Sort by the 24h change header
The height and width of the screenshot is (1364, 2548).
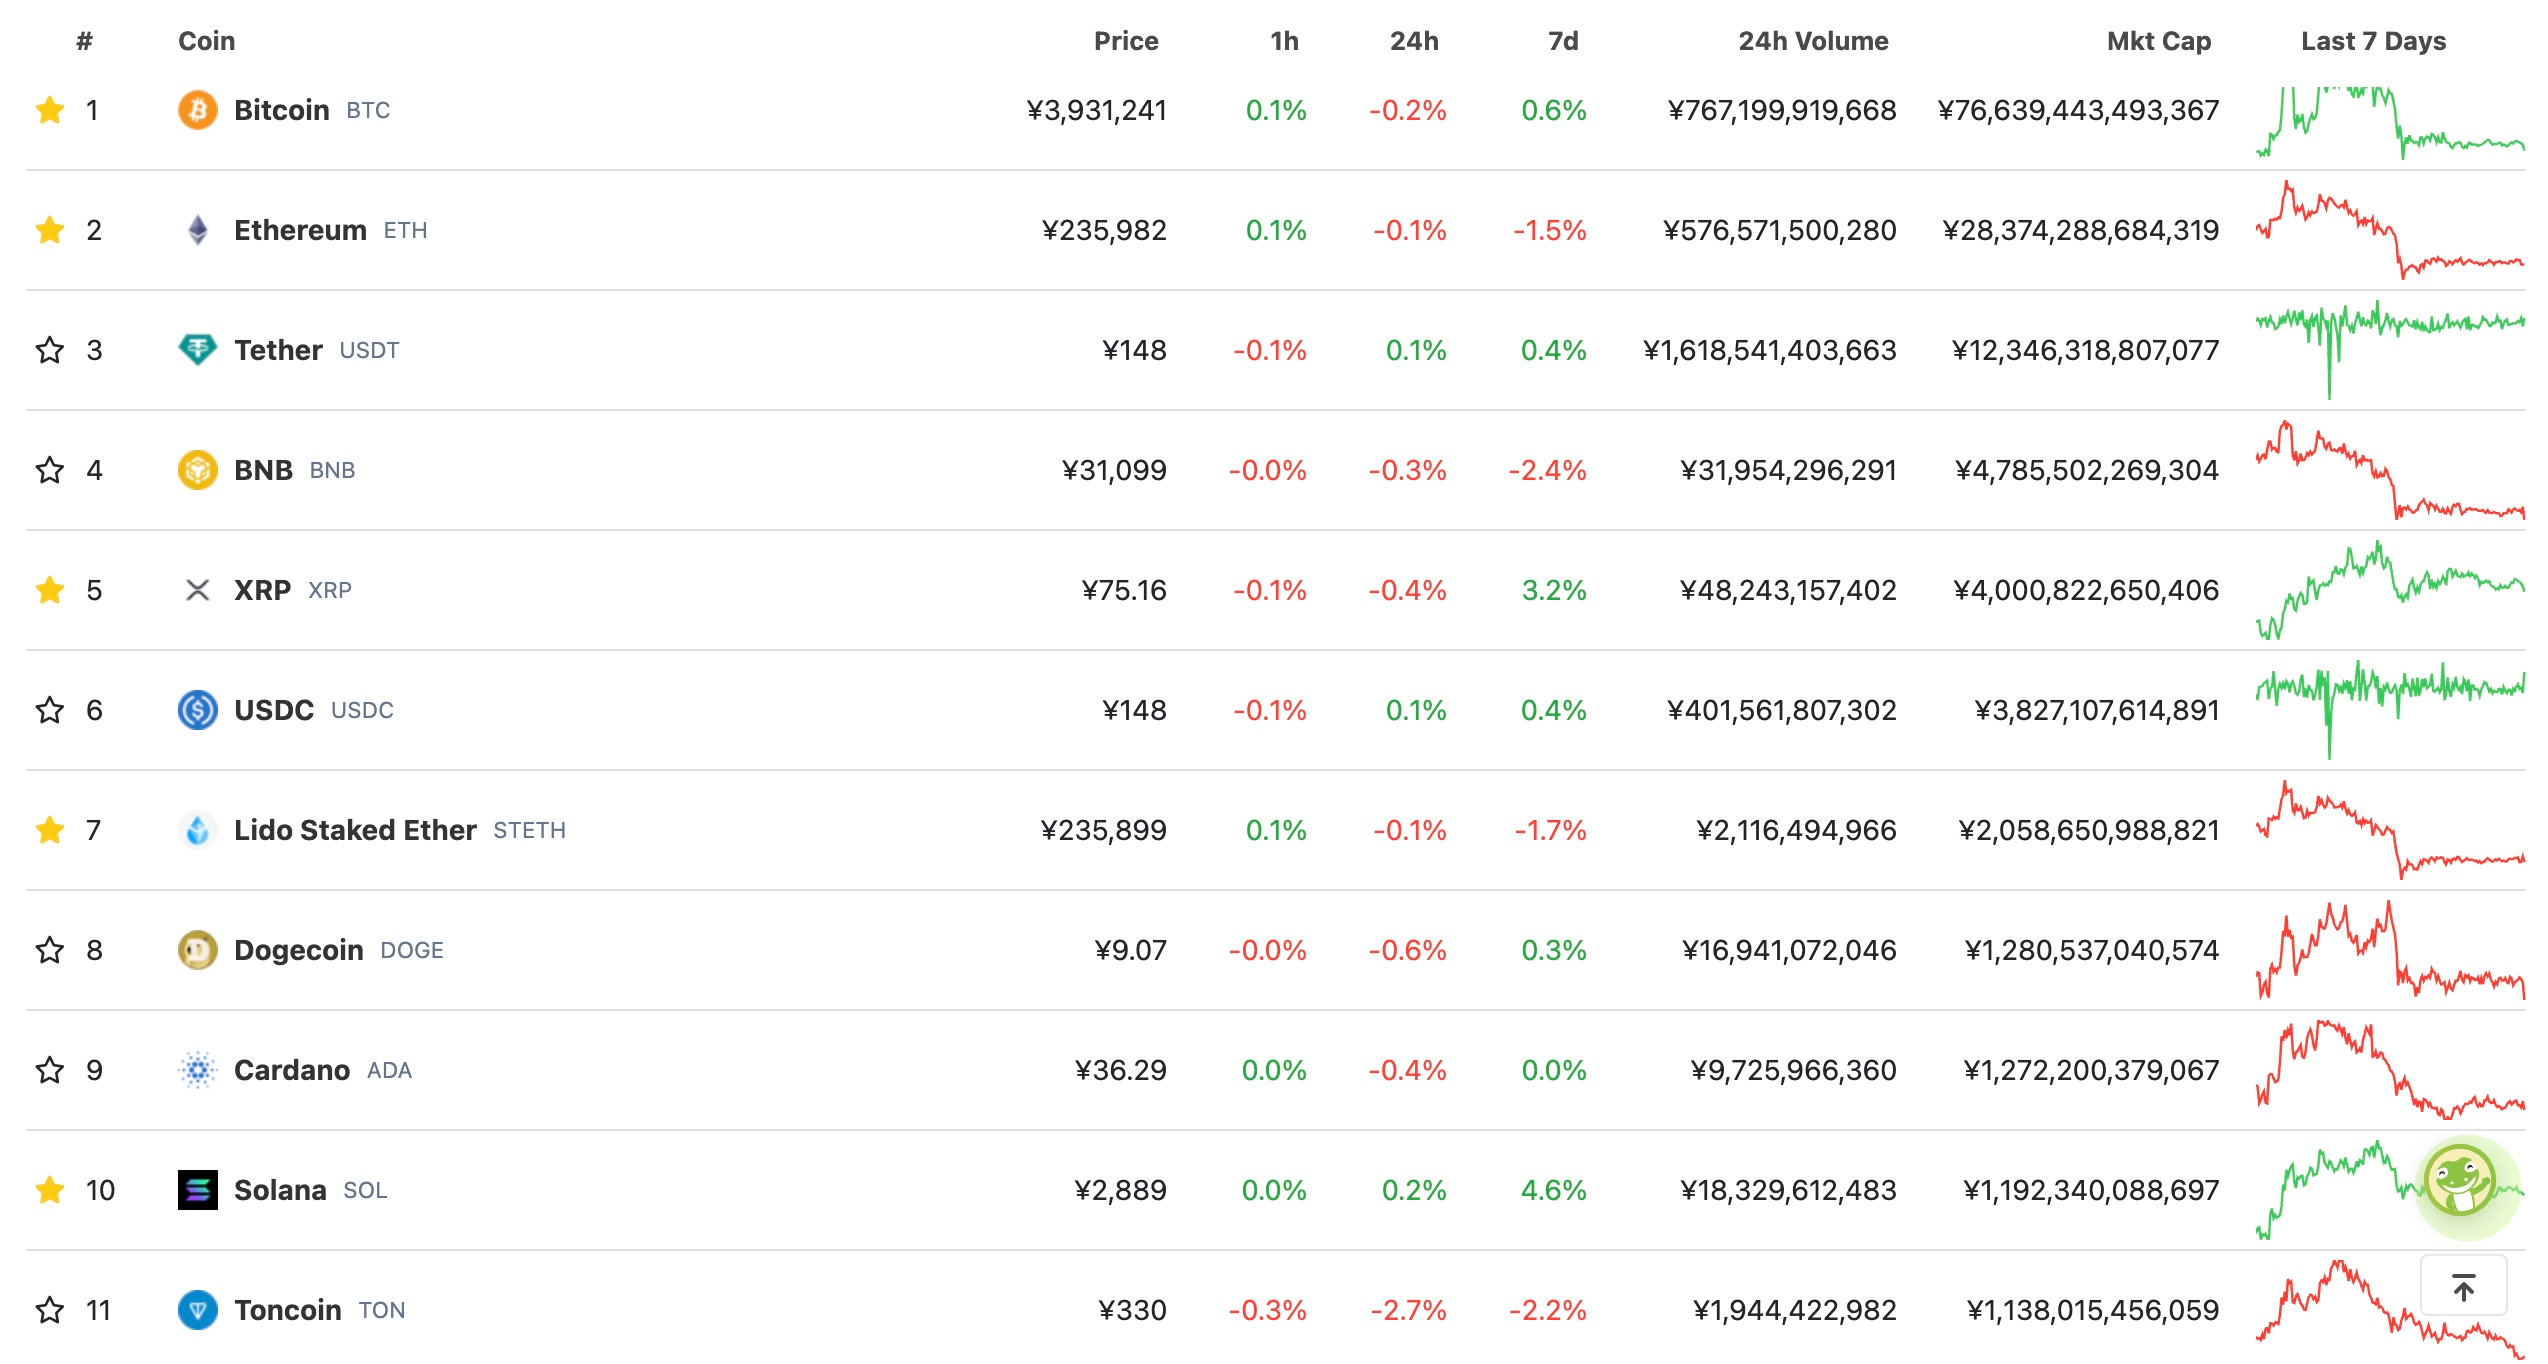pyautogui.click(x=1414, y=41)
